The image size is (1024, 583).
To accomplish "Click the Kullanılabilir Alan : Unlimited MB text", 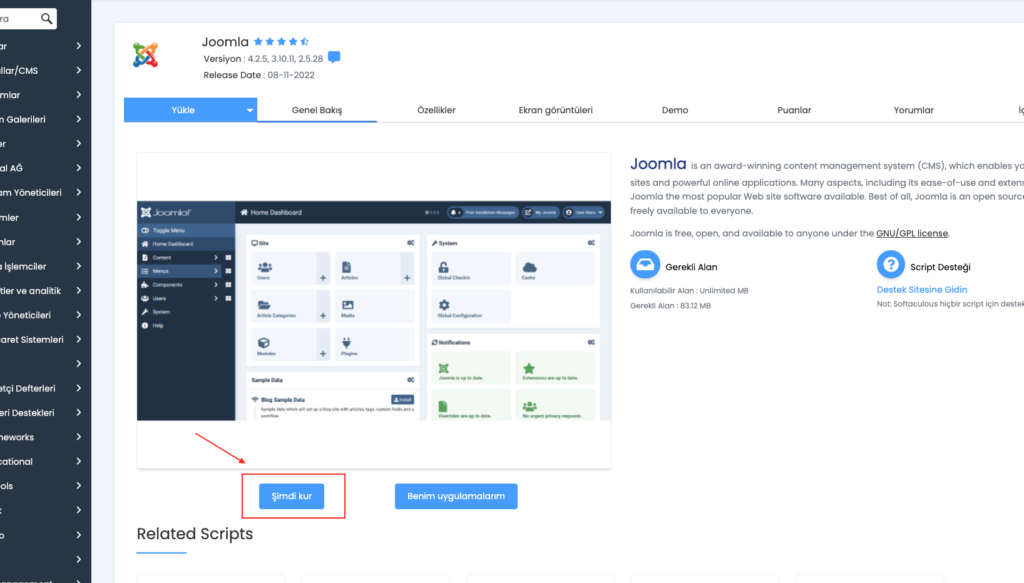I will [689, 291].
